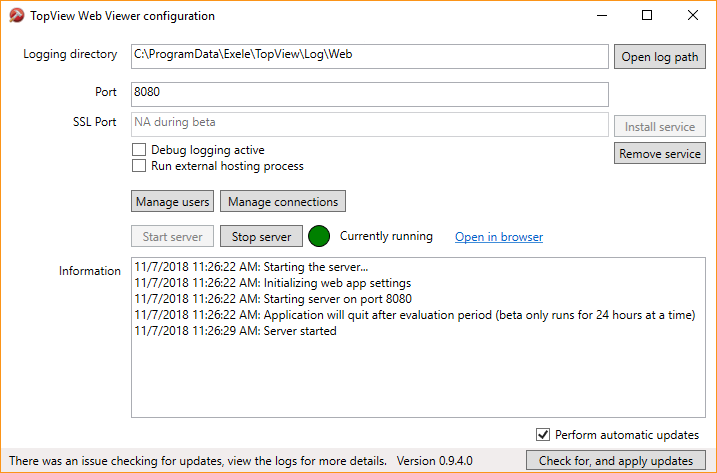Click inside the Port 8080 field

click(x=369, y=94)
